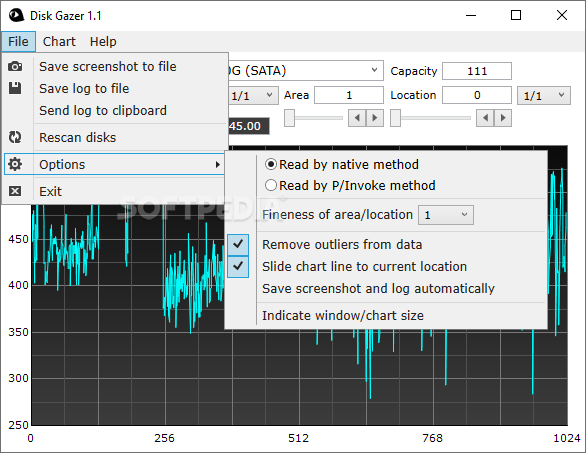Screen dimensions: 586x453
Task: Open the 1/1 dropdown left of Area
Action: point(253,96)
